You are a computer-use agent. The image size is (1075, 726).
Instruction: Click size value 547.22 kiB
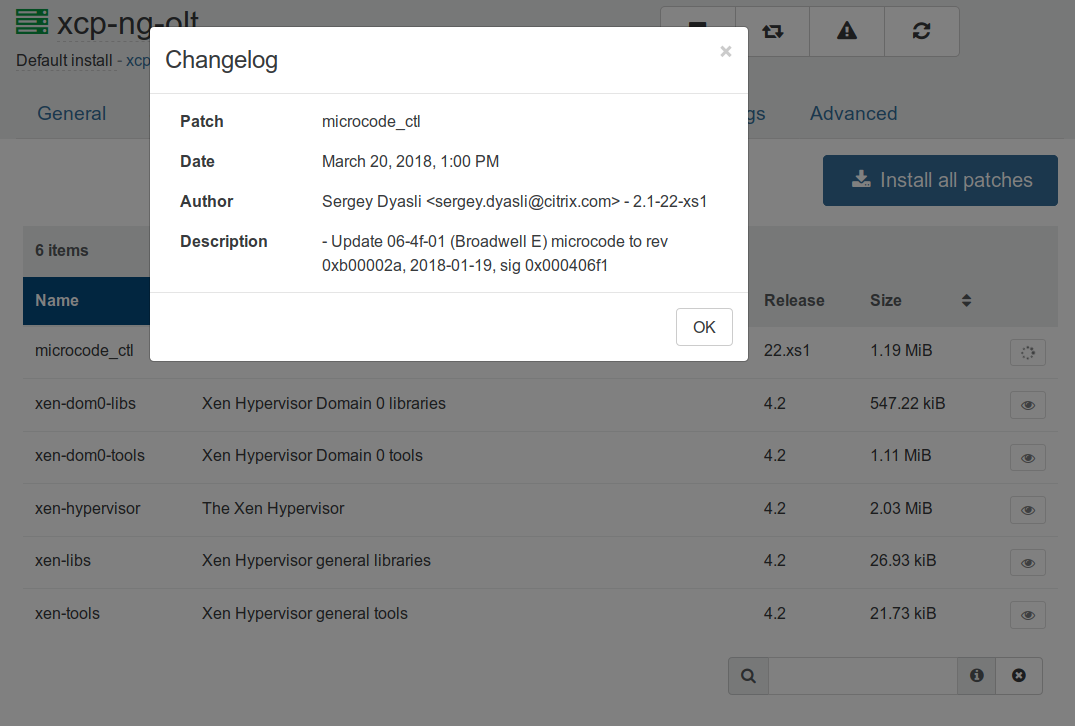coord(908,403)
